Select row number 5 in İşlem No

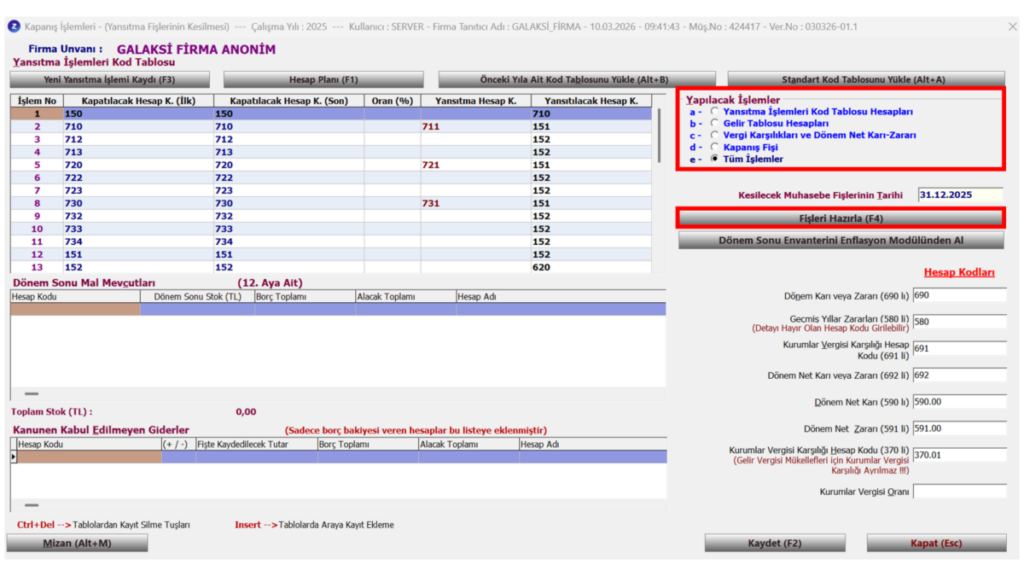point(37,165)
